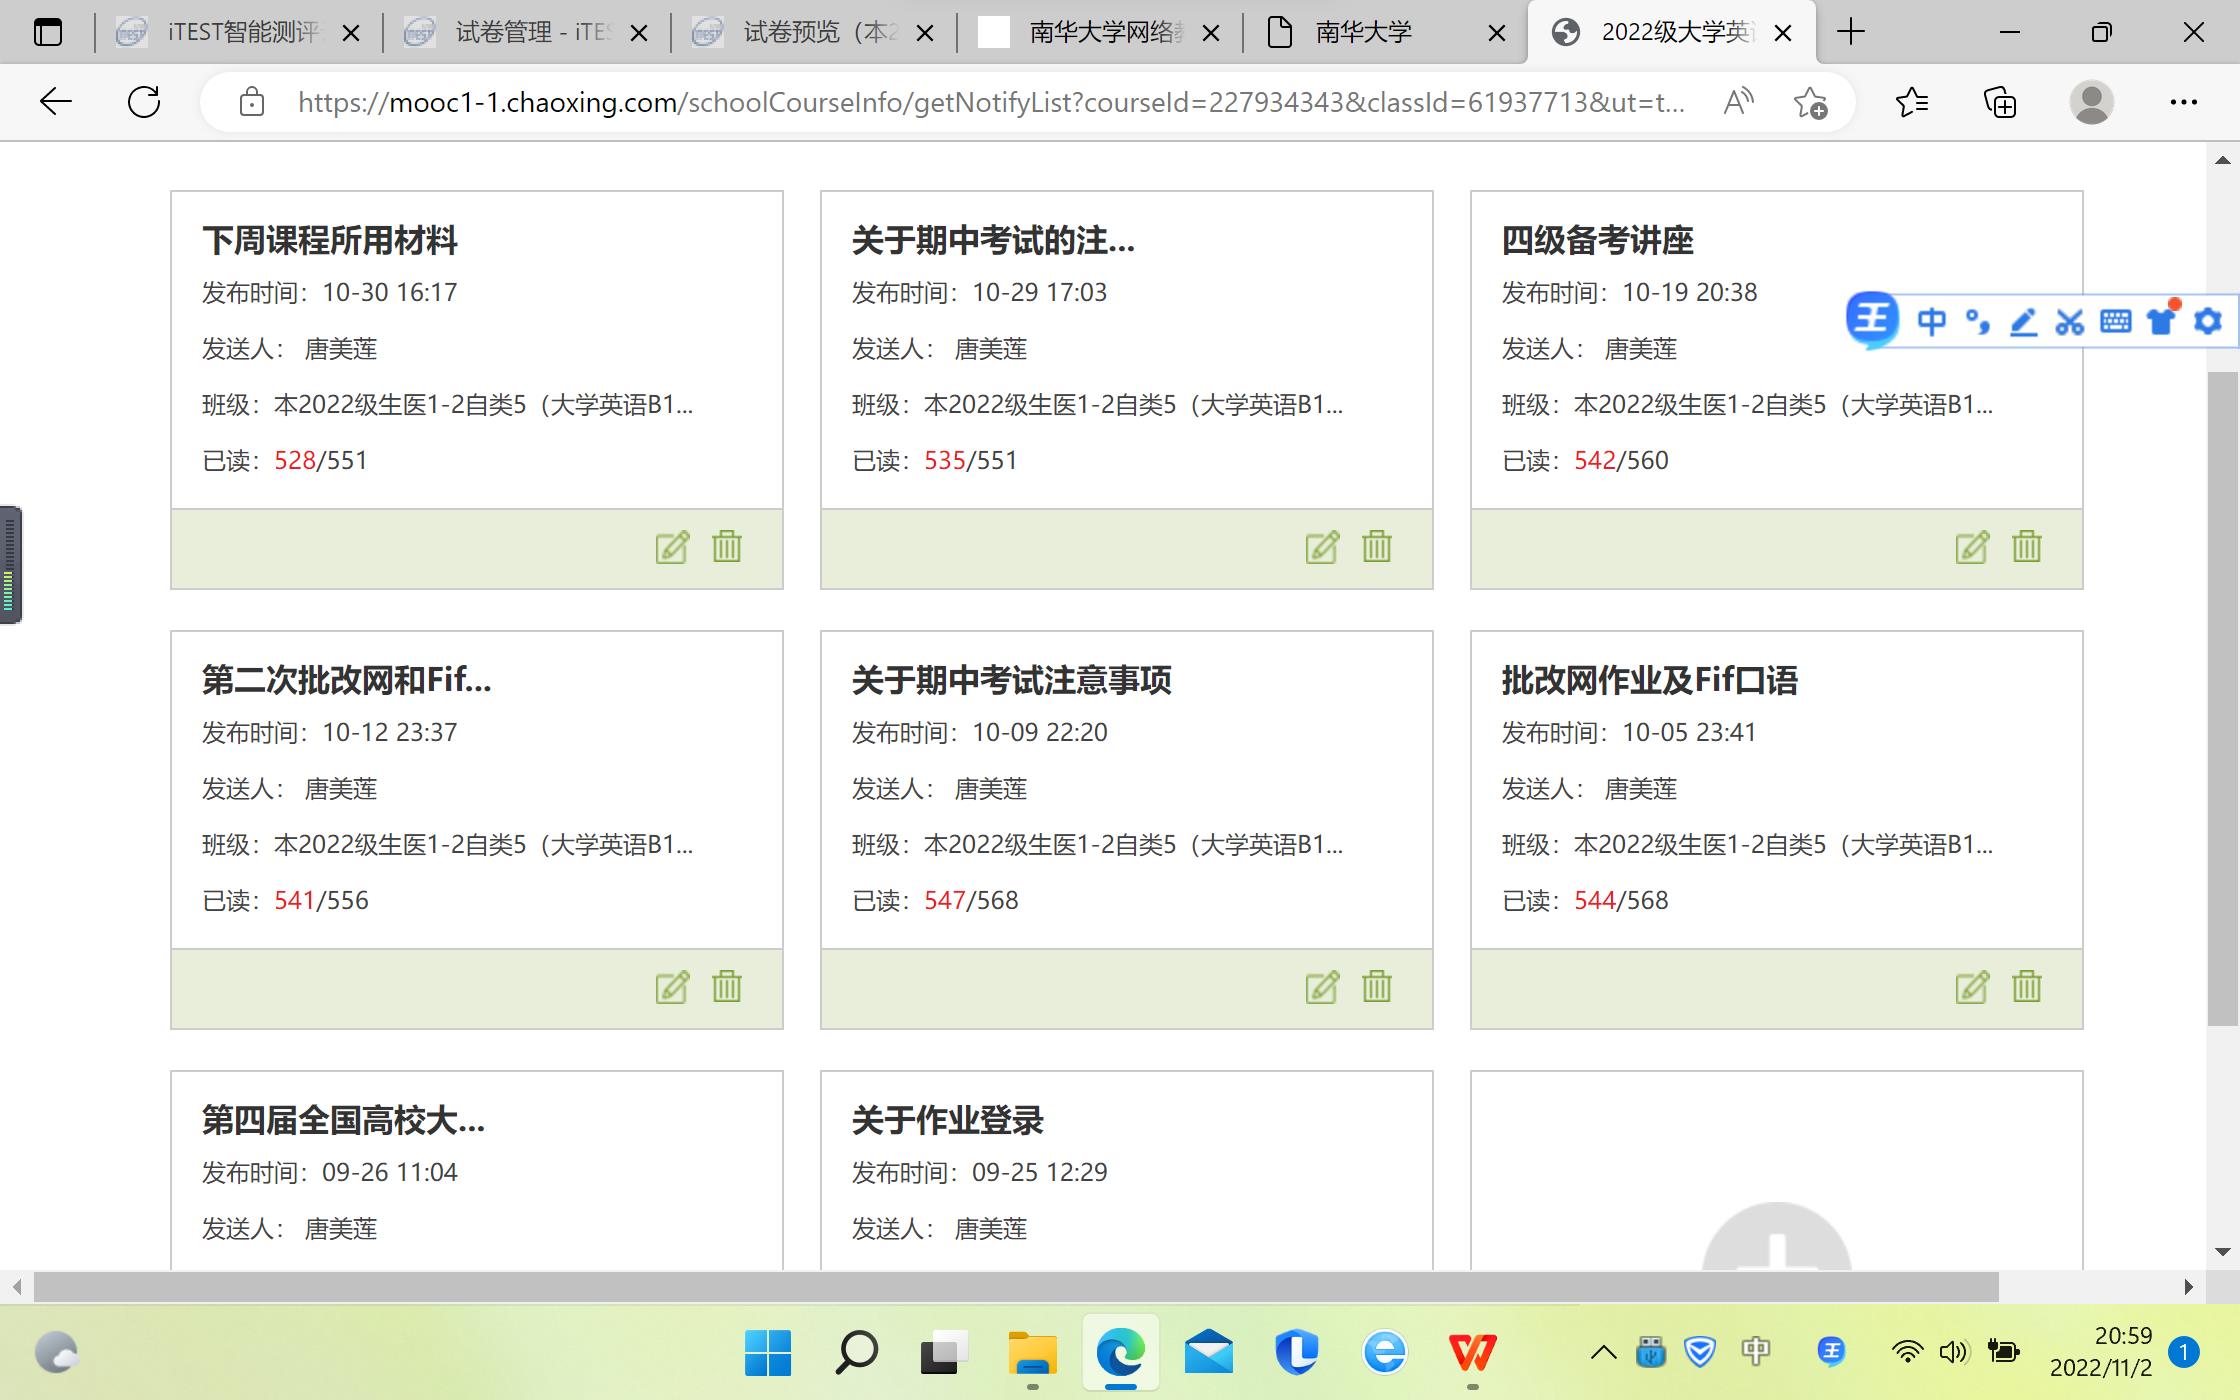Expand hidden system tray icons chevron
The image size is (2240, 1400).
pyautogui.click(x=1603, y=1353)
